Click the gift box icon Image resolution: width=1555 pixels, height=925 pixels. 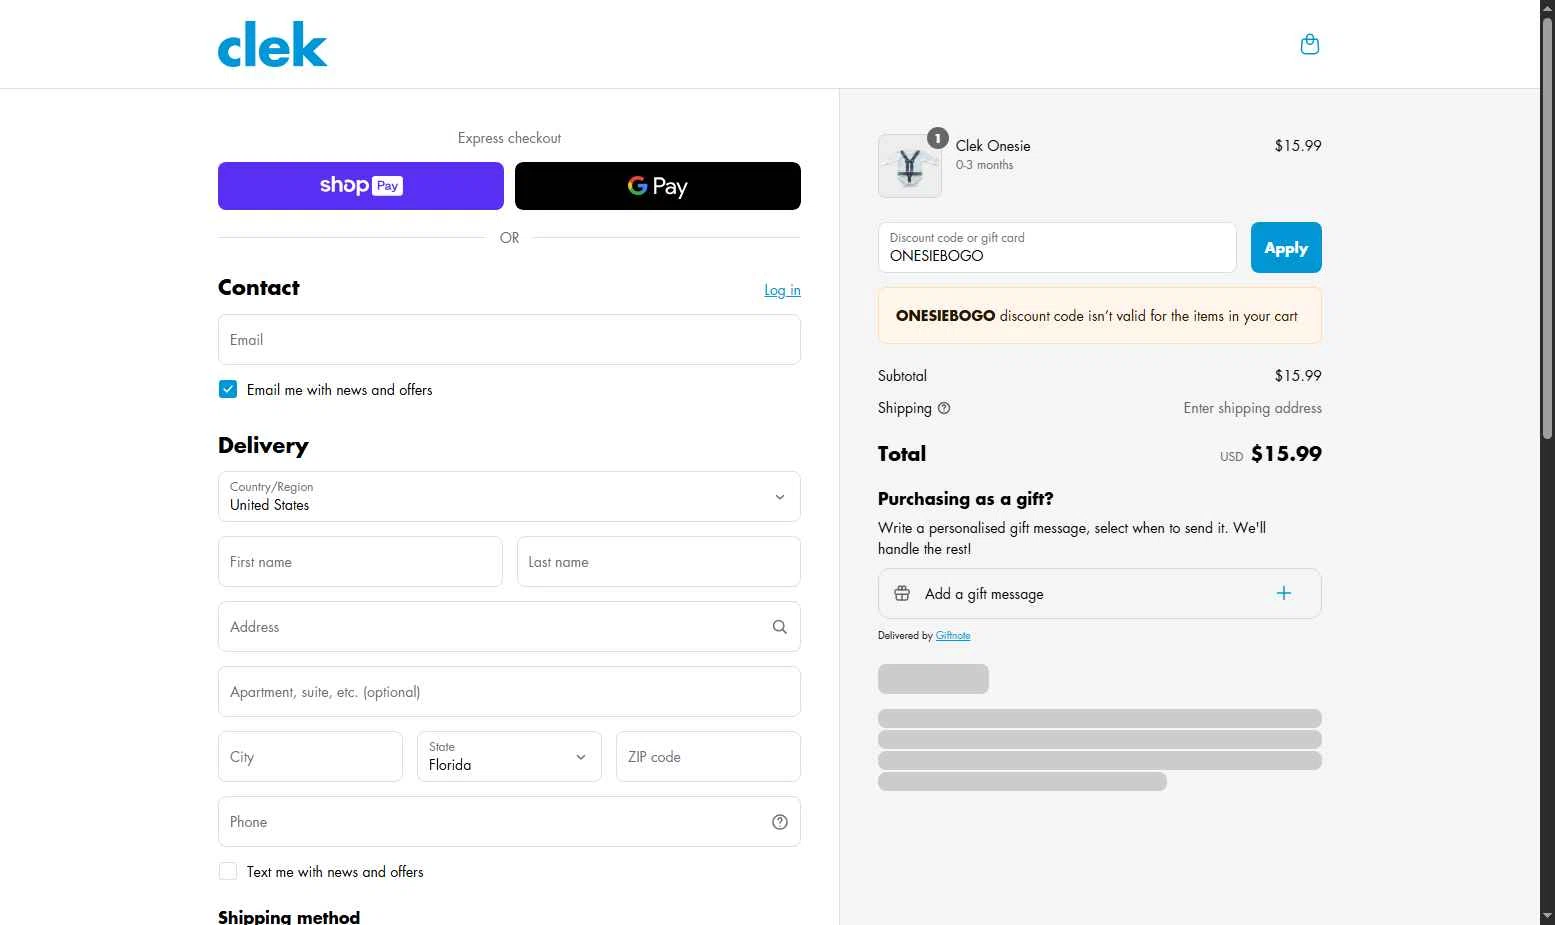[x=902, y=593]
